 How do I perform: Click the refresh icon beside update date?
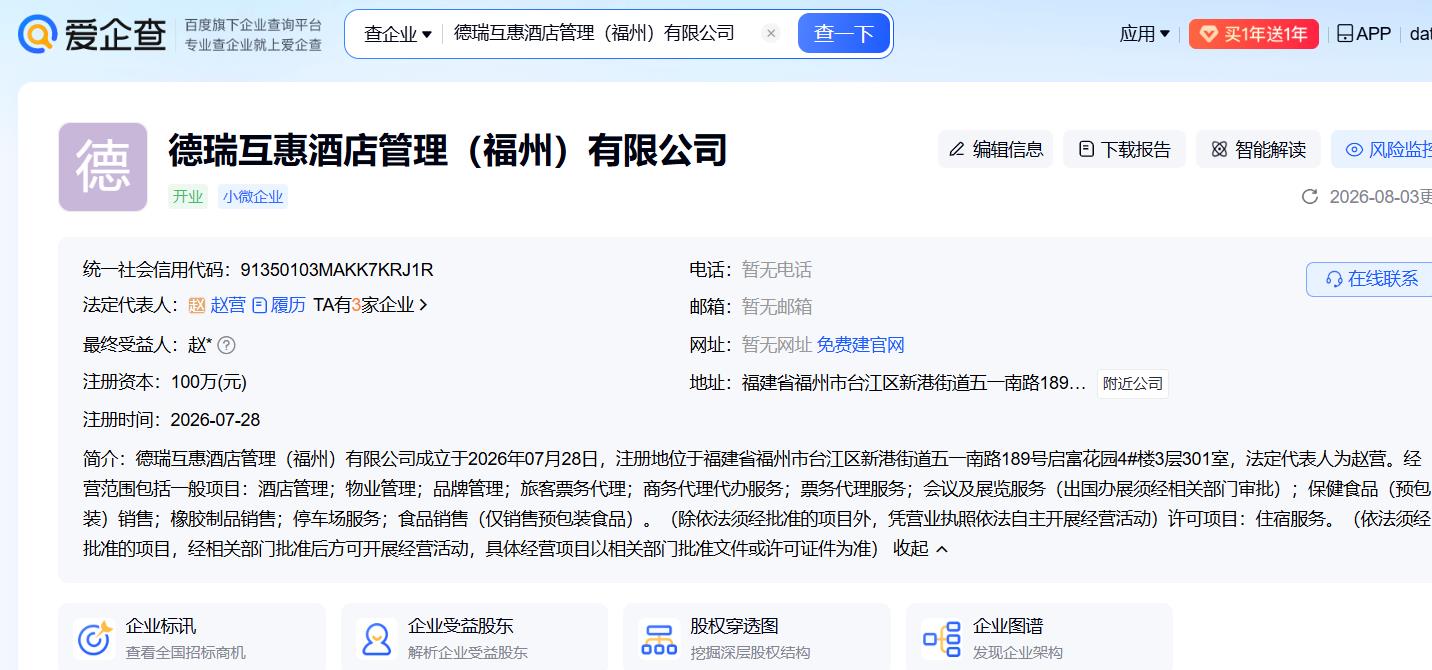(x=1309, y=196)
